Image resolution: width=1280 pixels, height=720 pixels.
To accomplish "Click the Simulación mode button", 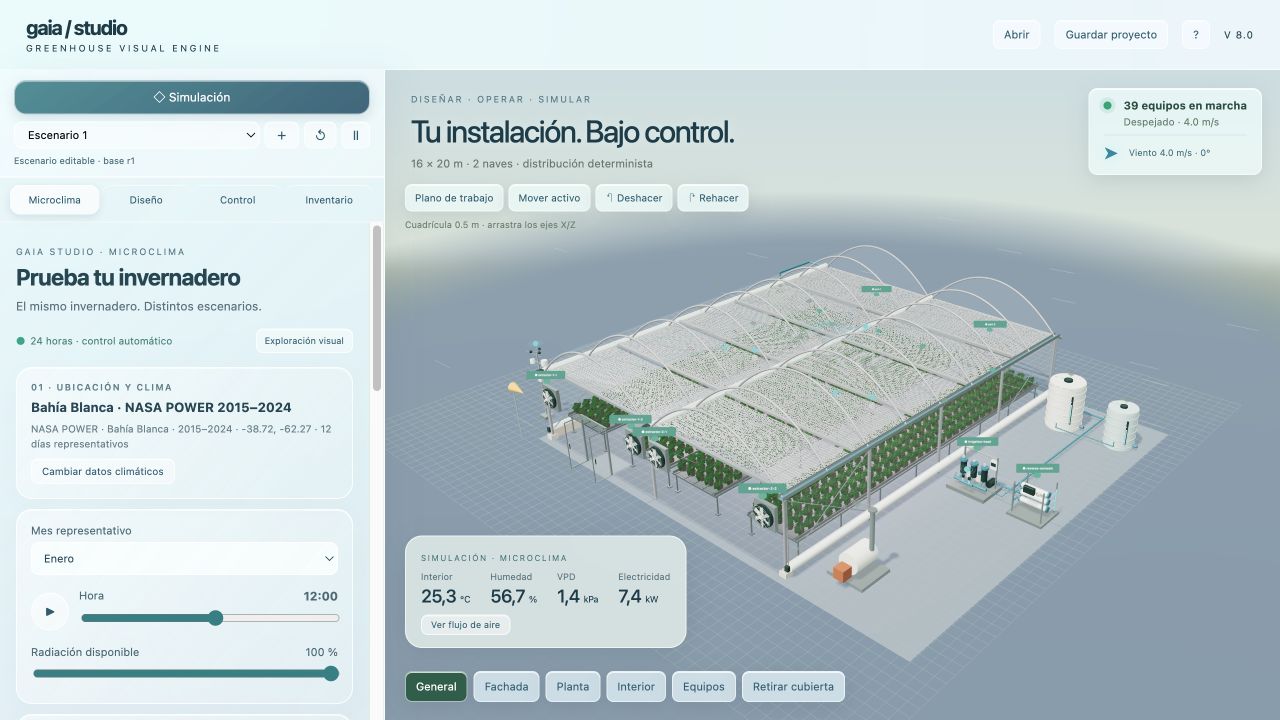I will pos(192,97).
